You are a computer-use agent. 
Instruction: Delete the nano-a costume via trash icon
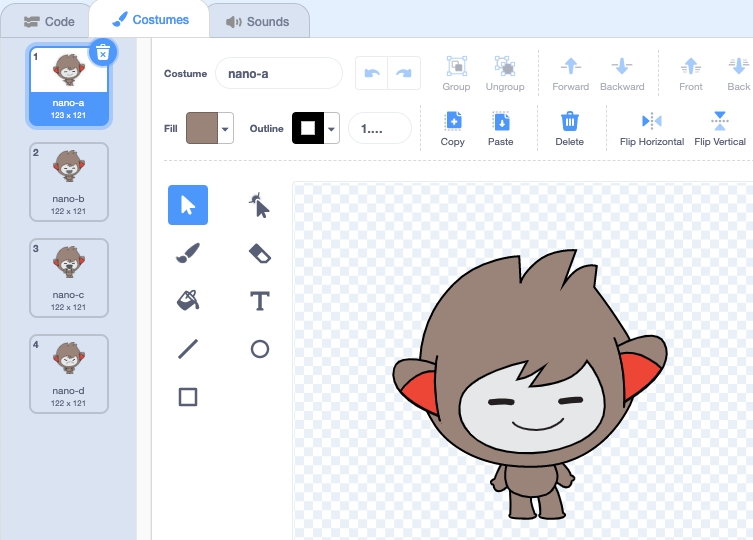(103, 53)
